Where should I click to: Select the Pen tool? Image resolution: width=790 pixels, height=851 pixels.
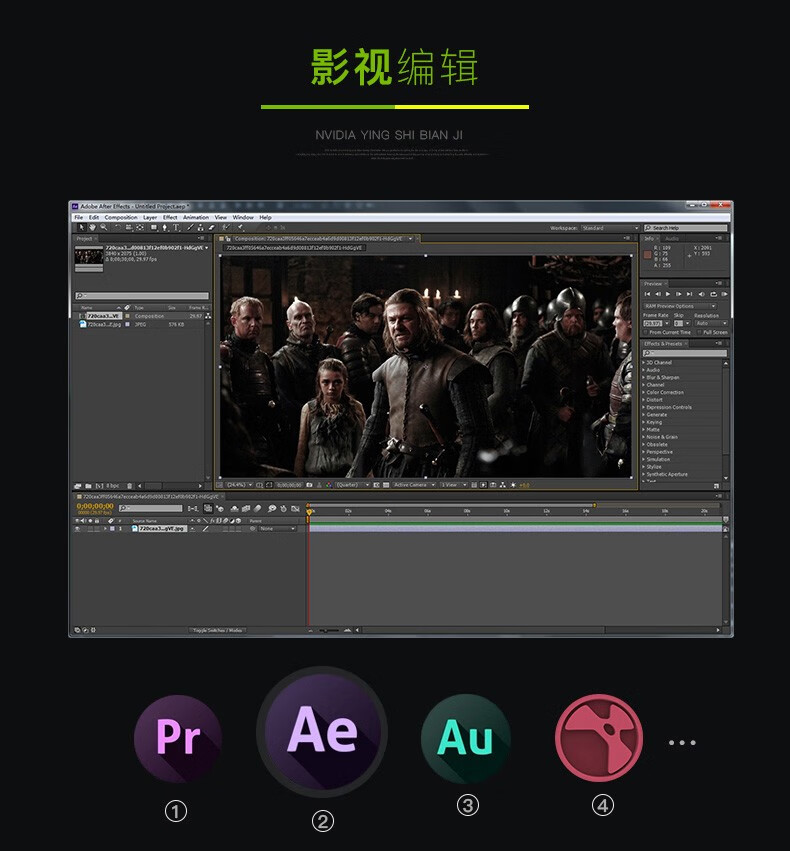pyautogui.click(x=164, y=228)
